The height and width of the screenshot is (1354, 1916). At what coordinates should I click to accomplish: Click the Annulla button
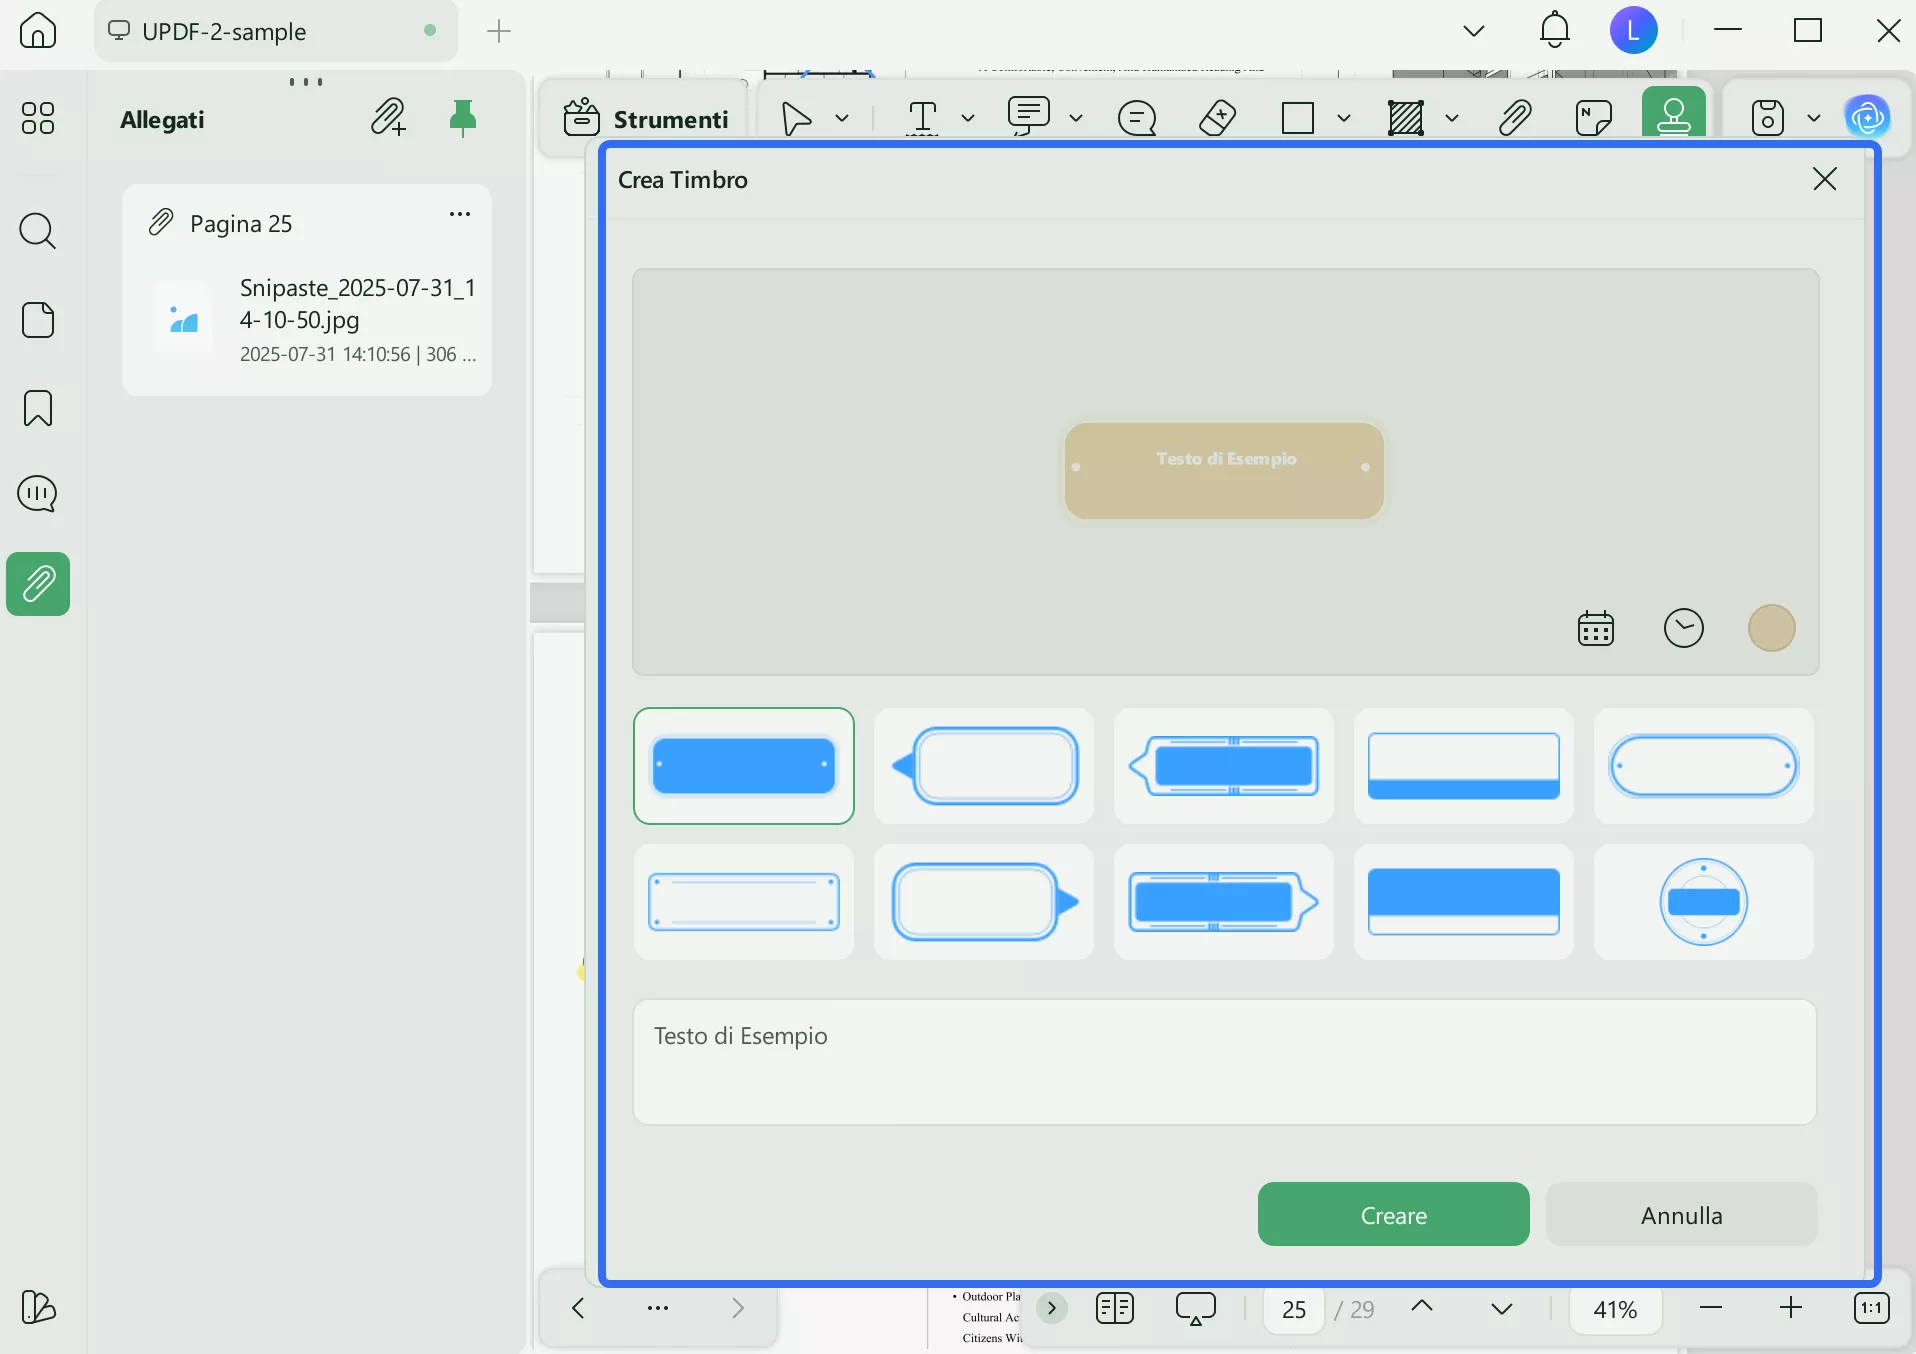point(1681,1215)
